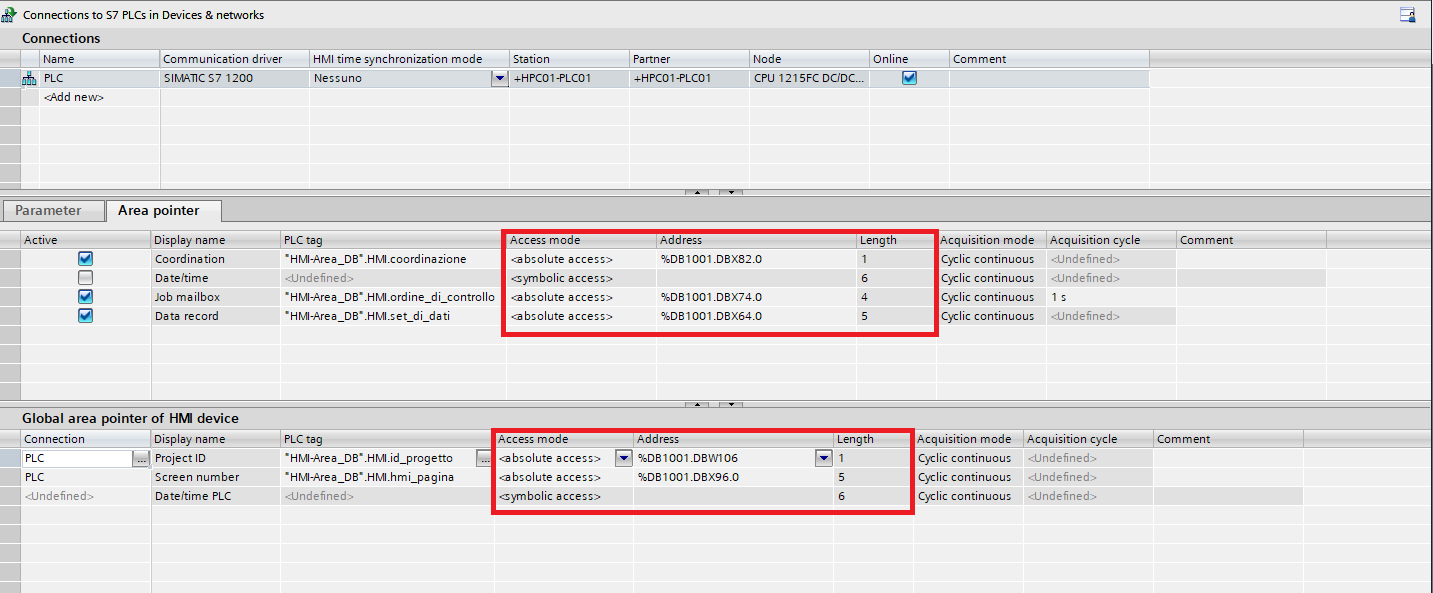Click the window layout icon at top right
1433x593 pixels.
coord(1408,15)
